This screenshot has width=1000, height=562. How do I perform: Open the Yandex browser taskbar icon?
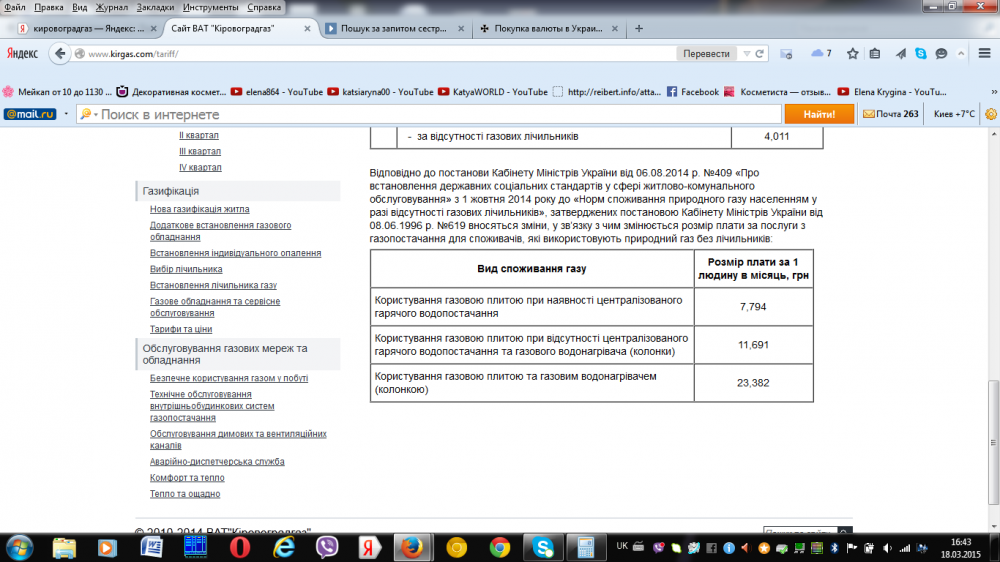coord(369,548)
